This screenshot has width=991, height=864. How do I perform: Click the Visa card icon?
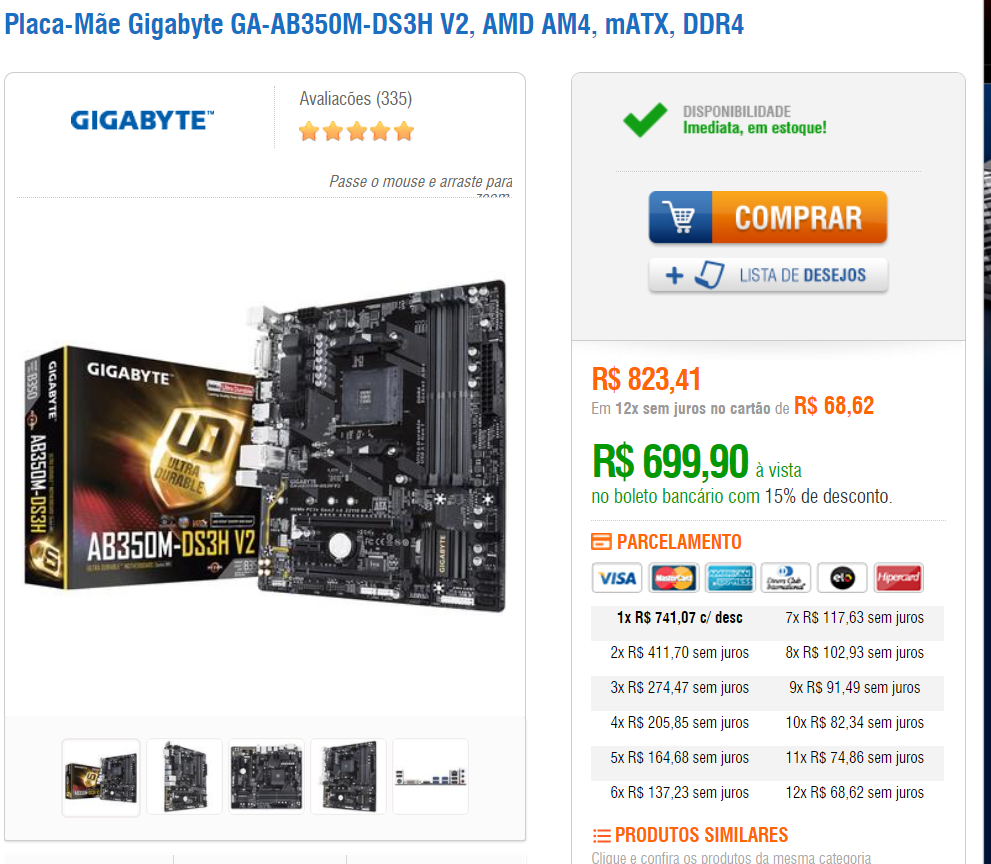coord(617,578)
